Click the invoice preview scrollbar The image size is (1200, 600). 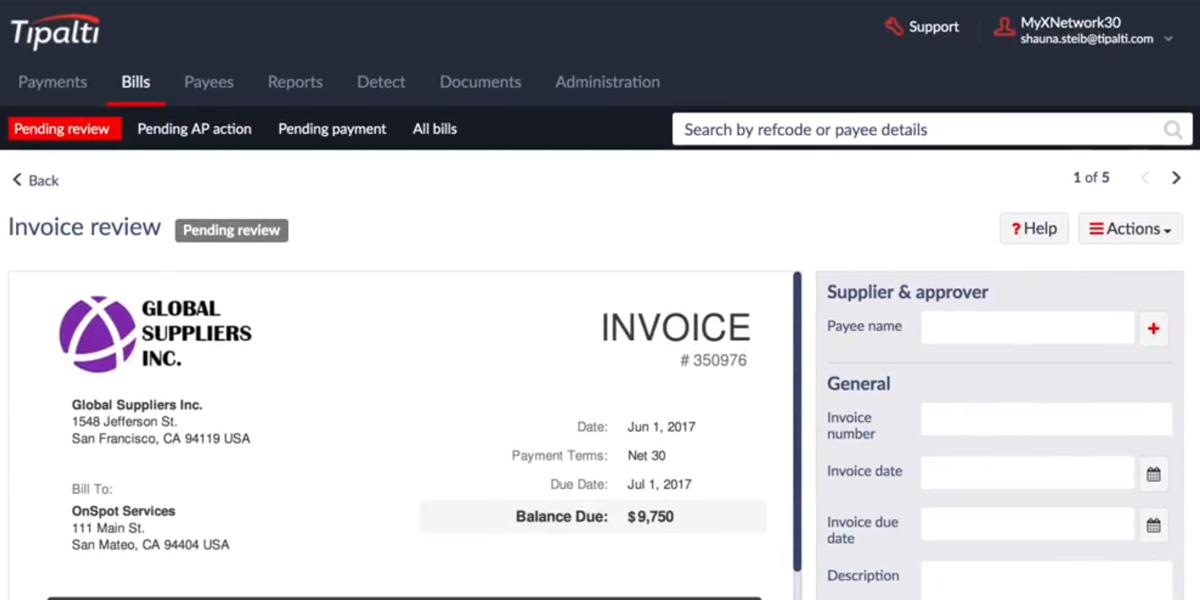pyautogui.click(x=797, y=420)
